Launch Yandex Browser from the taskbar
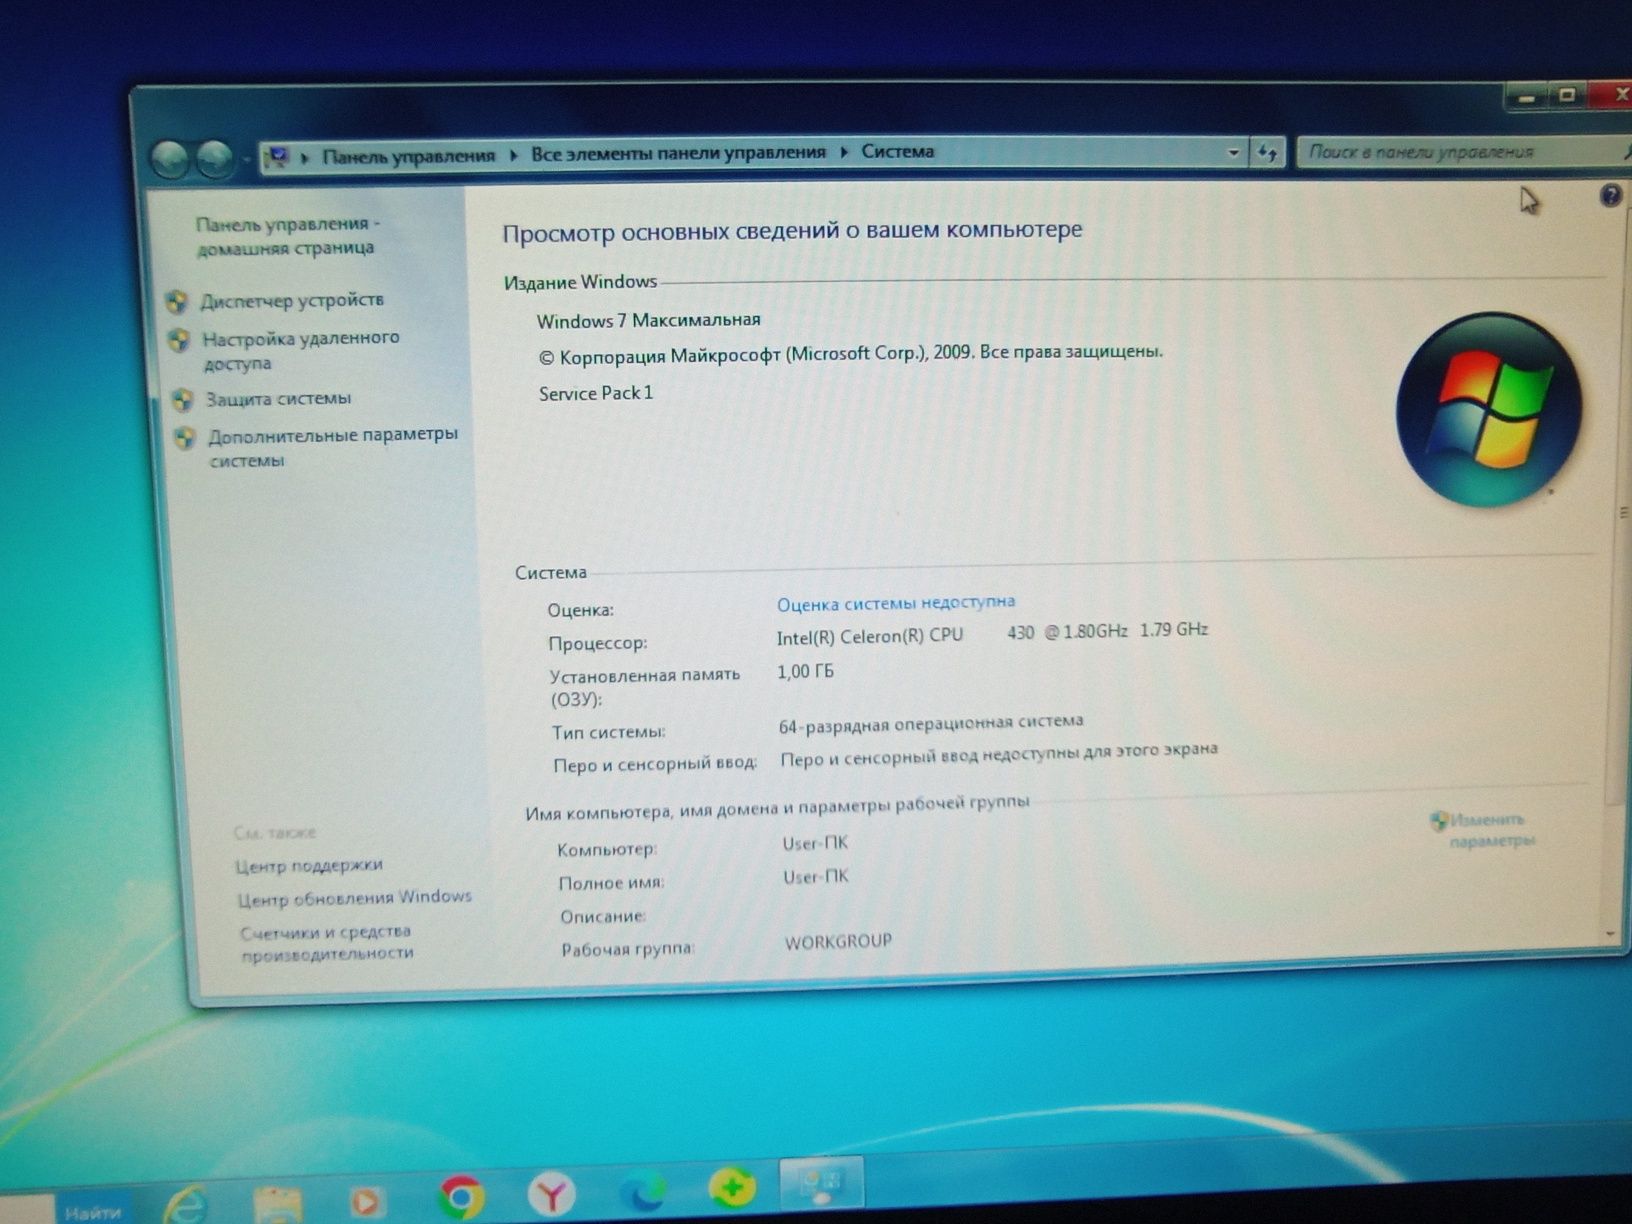This screenshot has width=1632, height=1224. pyautogui.click(x=551, y=1193)
